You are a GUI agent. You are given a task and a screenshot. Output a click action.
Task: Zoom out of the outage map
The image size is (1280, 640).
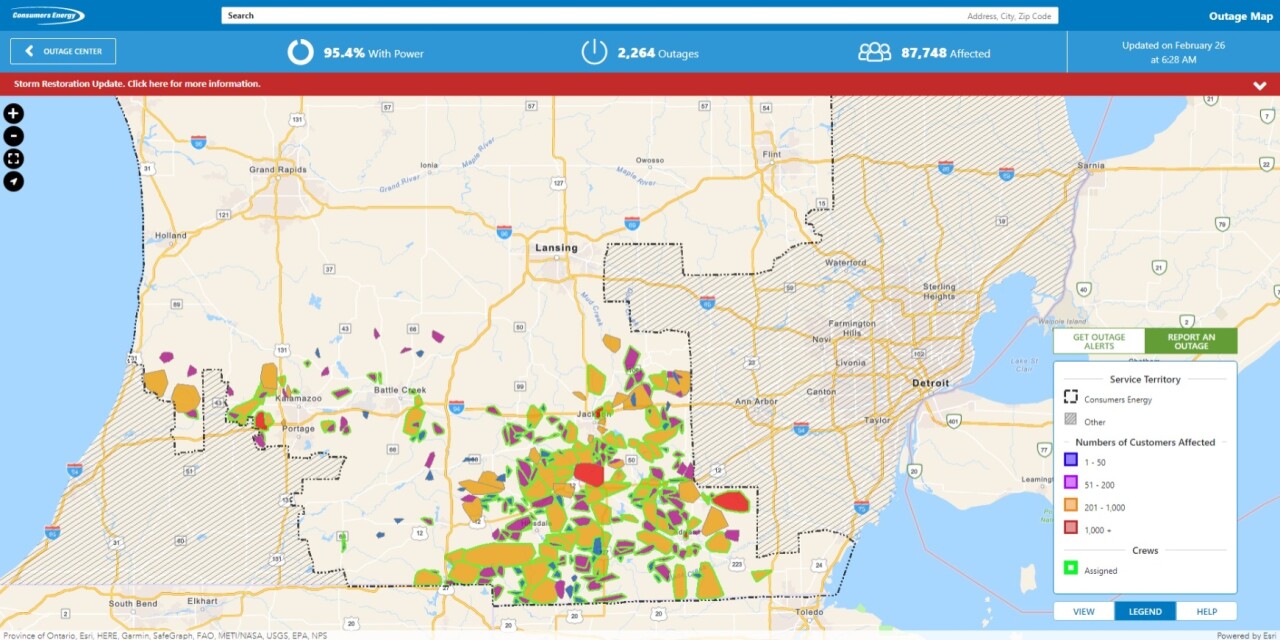point(14,137)
